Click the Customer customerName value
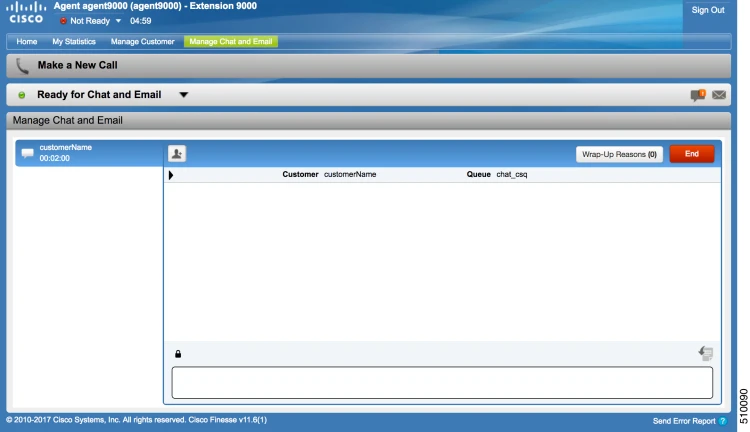This screenshot has width=750, height=432. pos(350,175)
